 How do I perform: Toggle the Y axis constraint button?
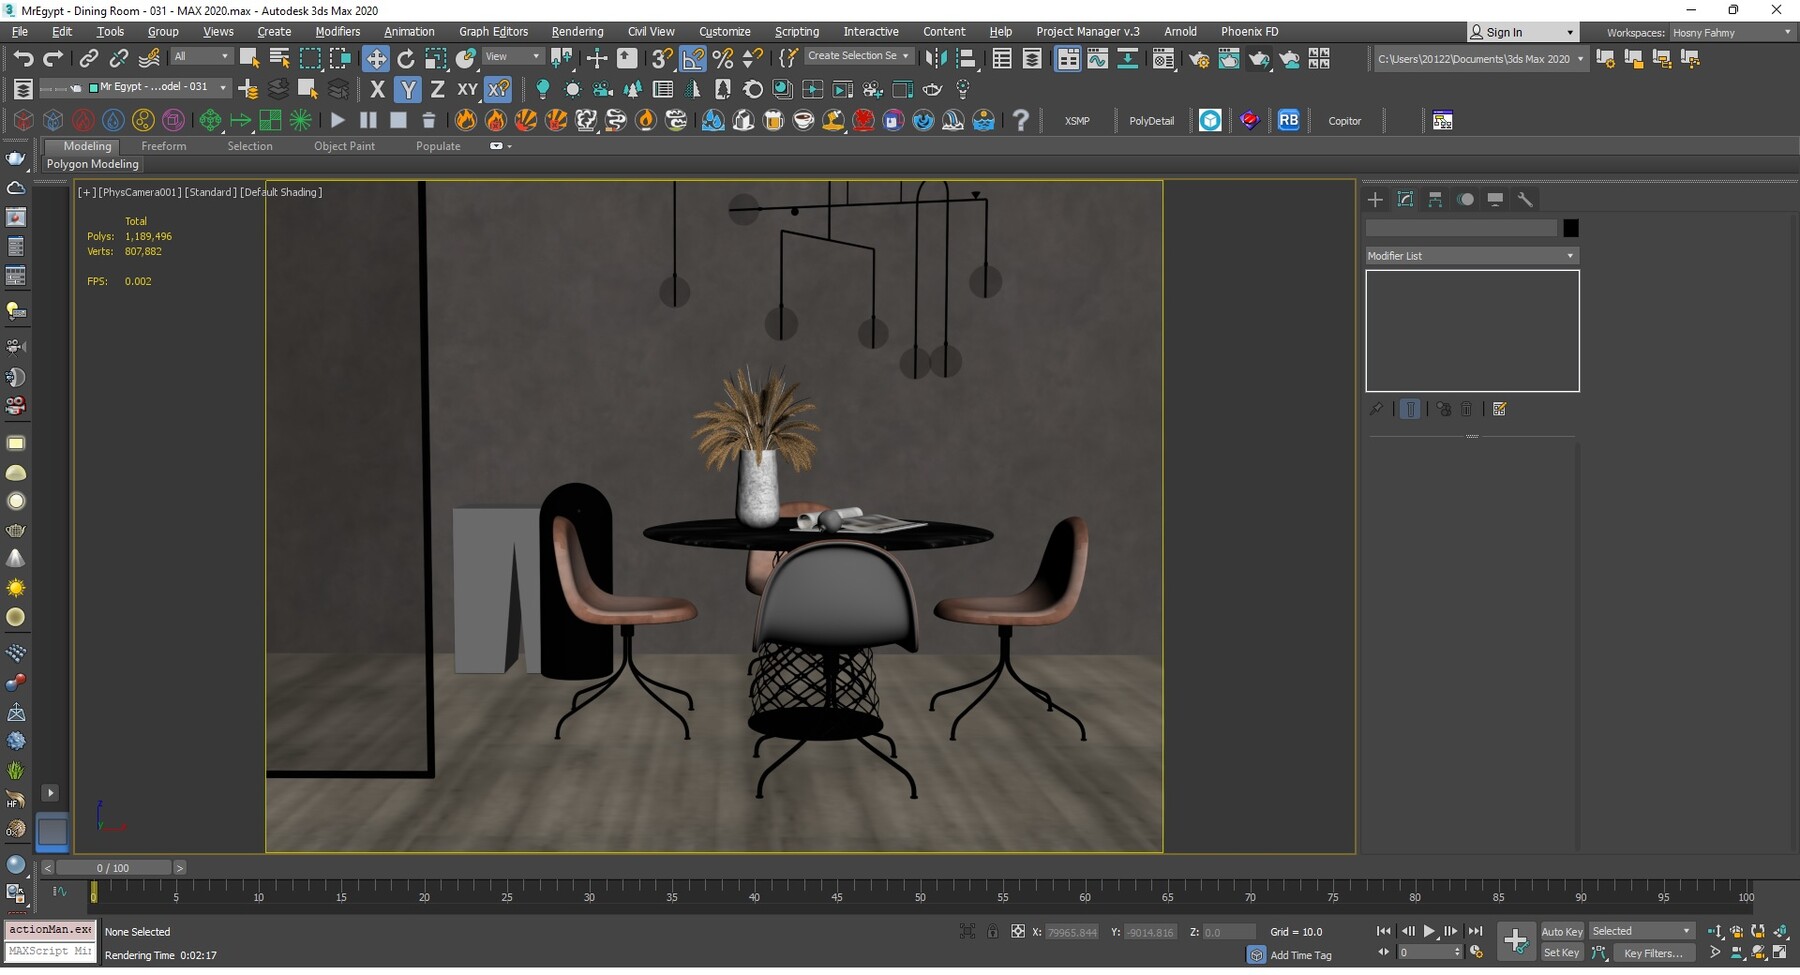point(407,89)
